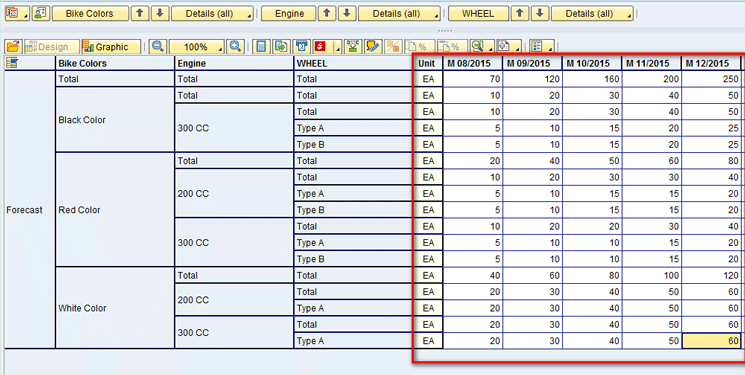Click the Bike Colors header button
Image resolution: width=745 pixels, height=375 pixels.
90,13
